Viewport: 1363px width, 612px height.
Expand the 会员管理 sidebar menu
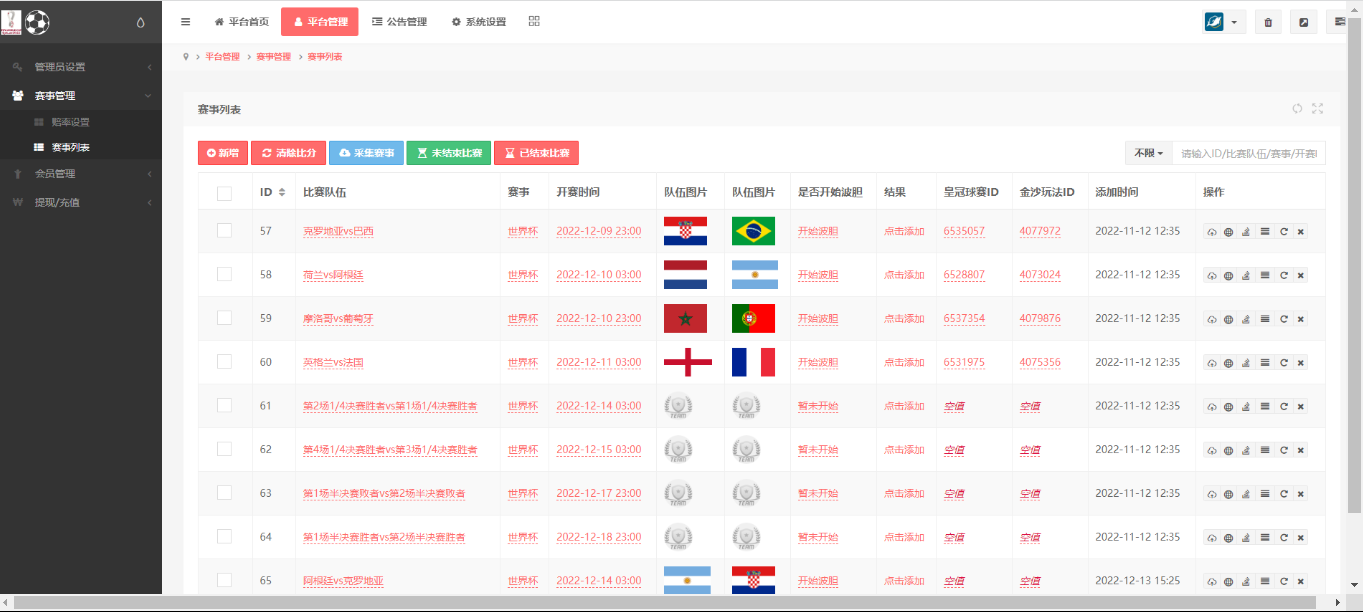81,174
